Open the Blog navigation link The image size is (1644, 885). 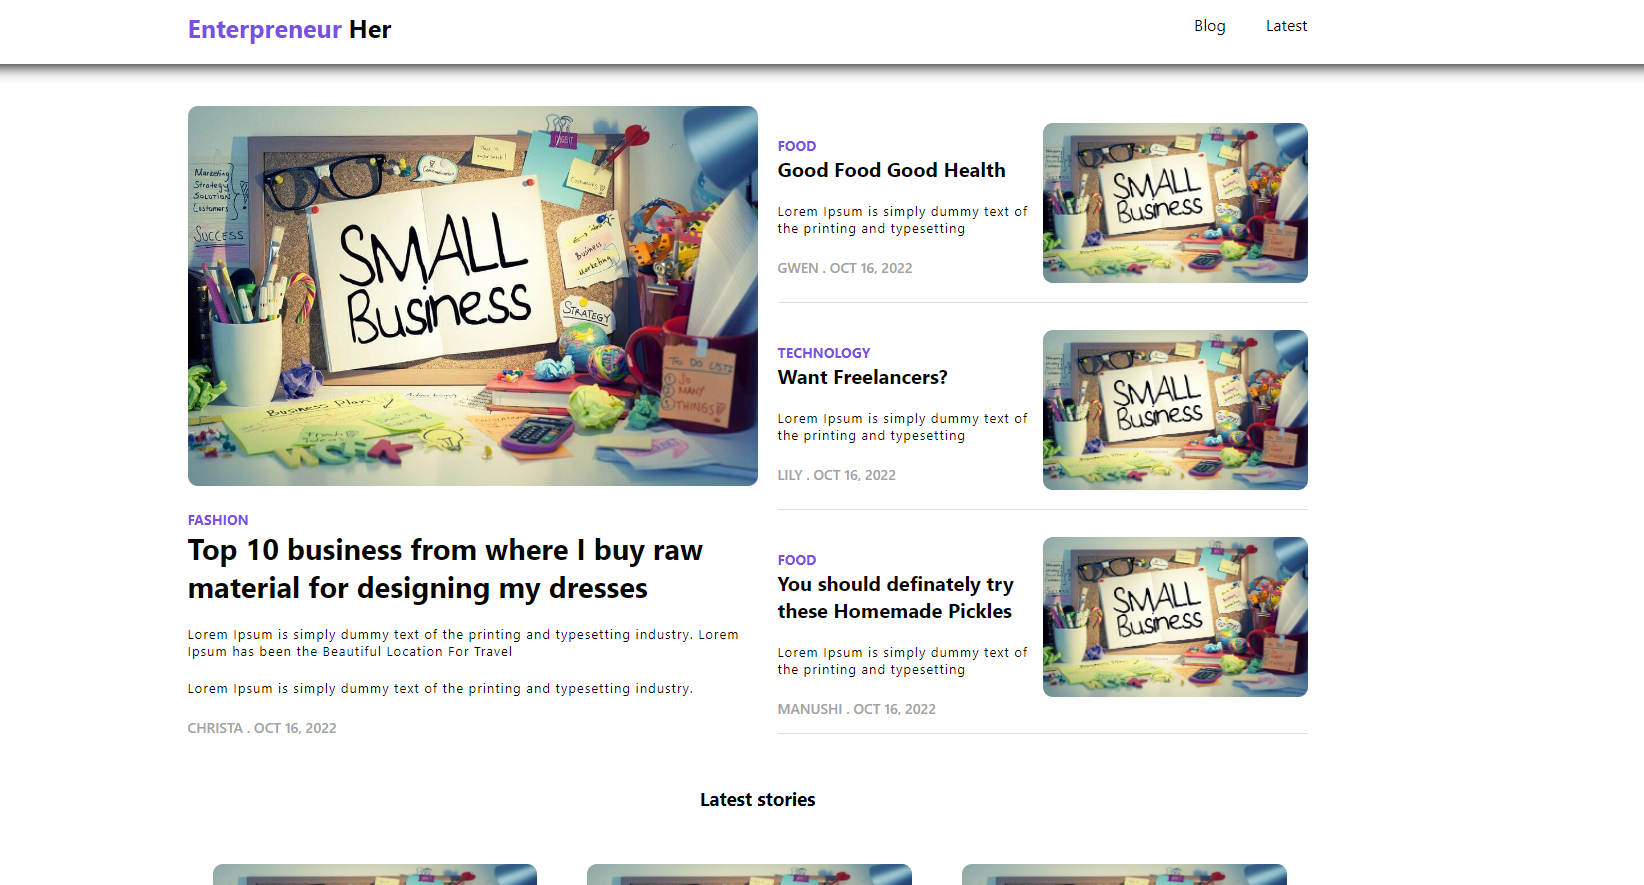(x=1209, y=26)
